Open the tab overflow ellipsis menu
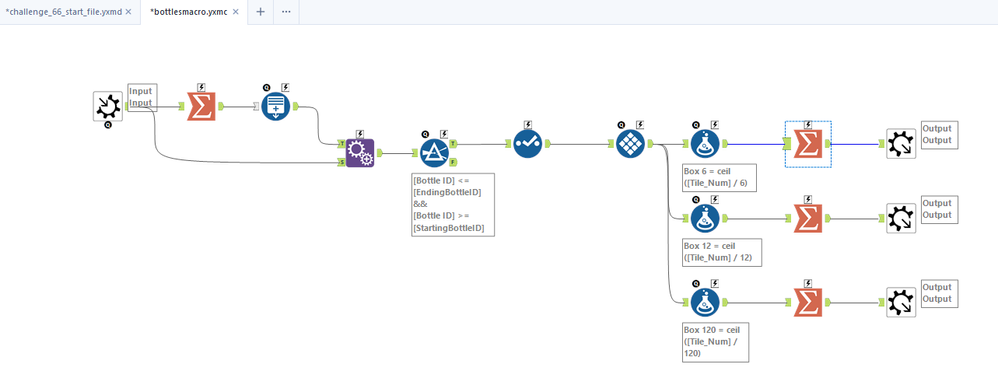 pyautogui.click(x=286, y=12)
